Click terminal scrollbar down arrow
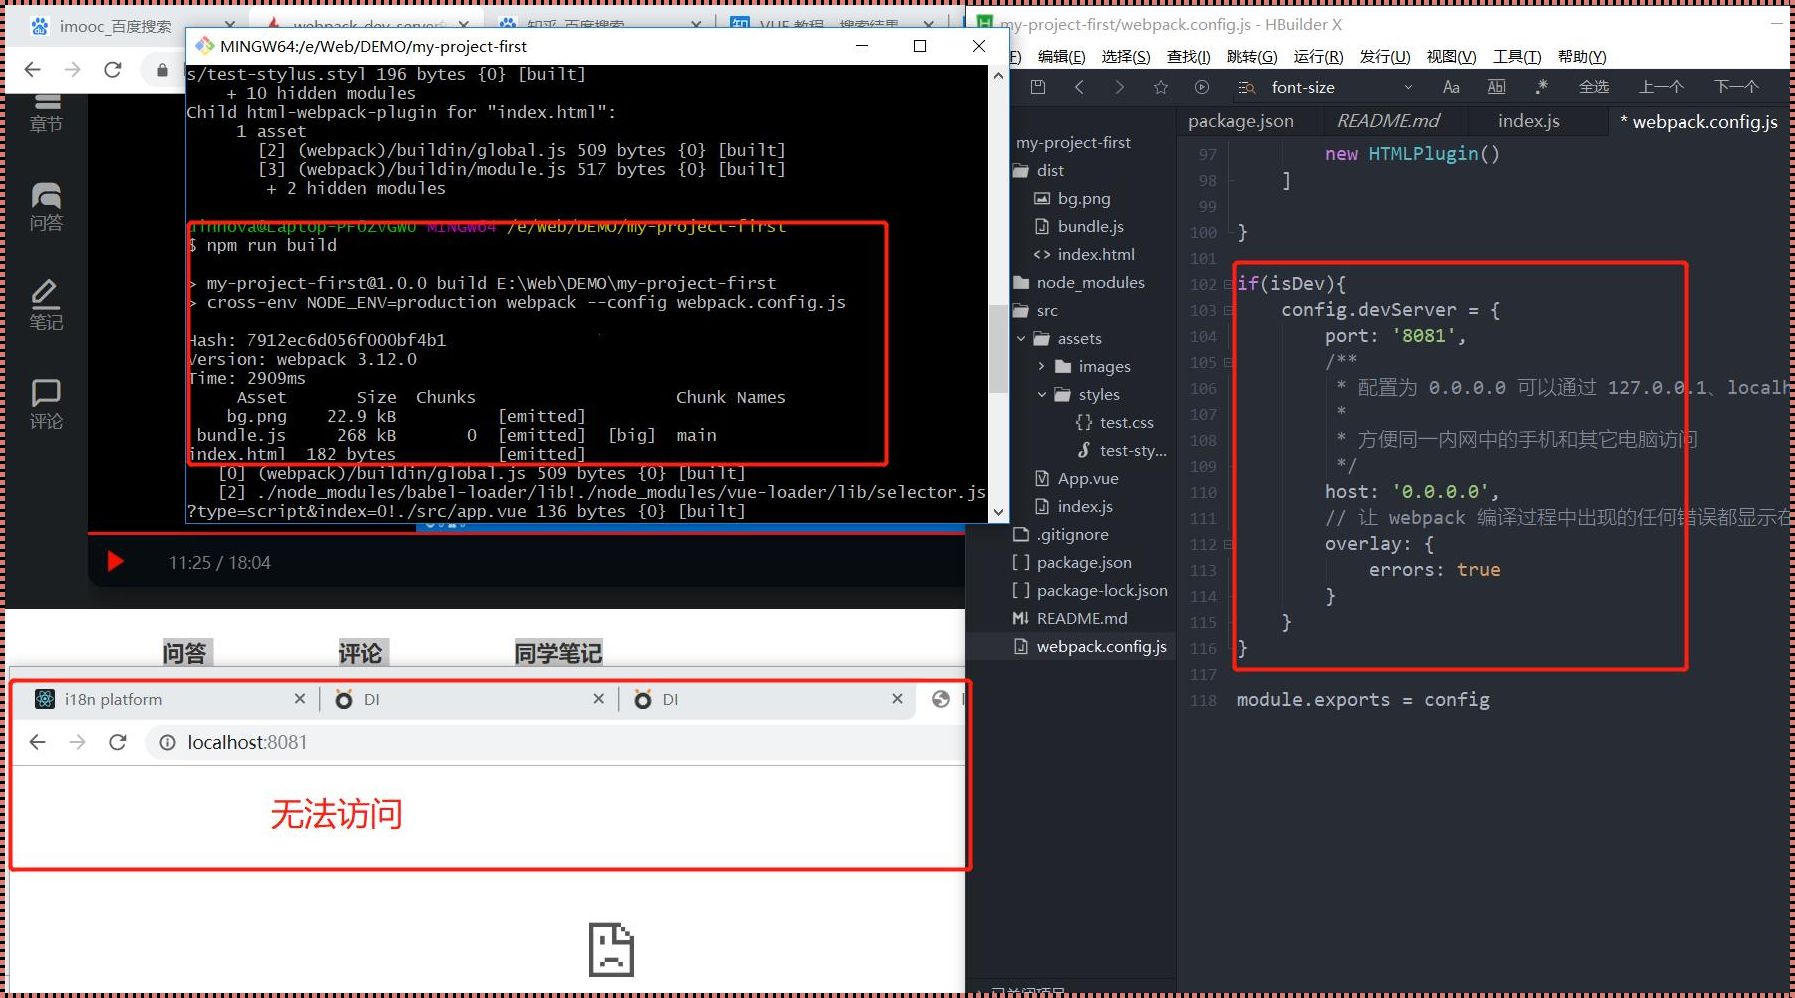1795x998 pixels. coord(998,512)
